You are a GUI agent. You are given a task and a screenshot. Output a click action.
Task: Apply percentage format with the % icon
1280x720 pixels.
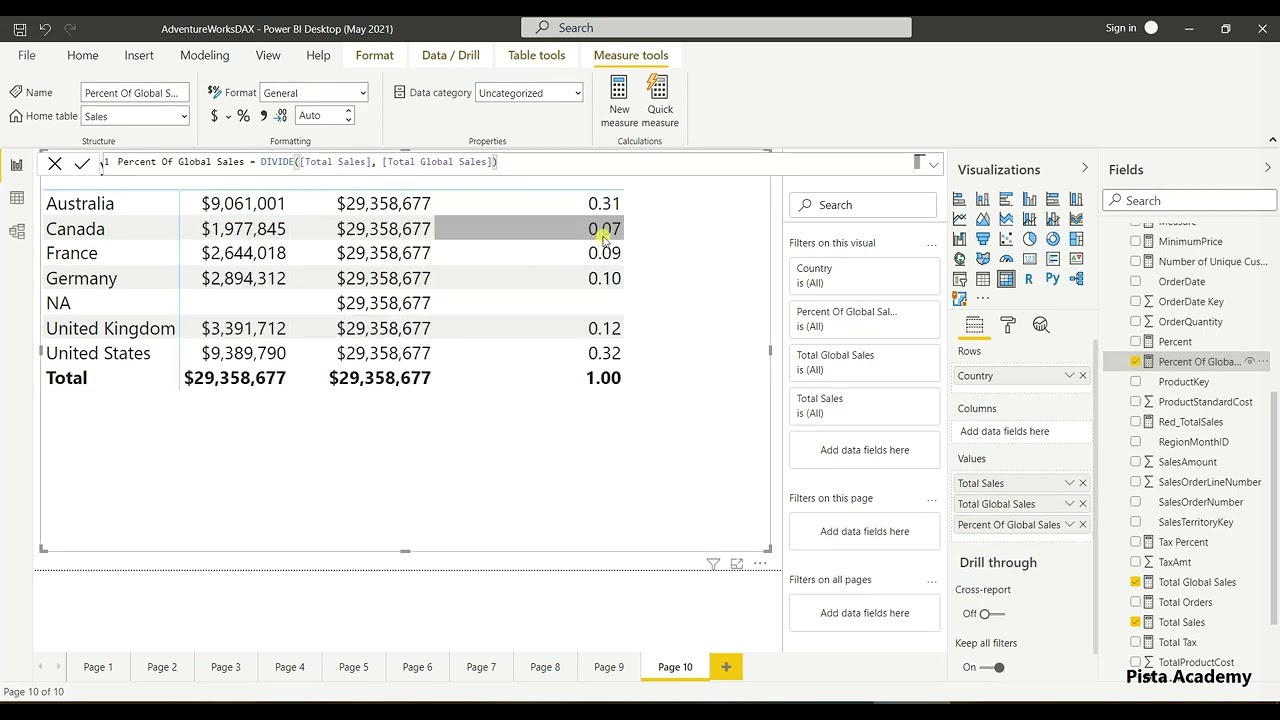coord(243,116)
